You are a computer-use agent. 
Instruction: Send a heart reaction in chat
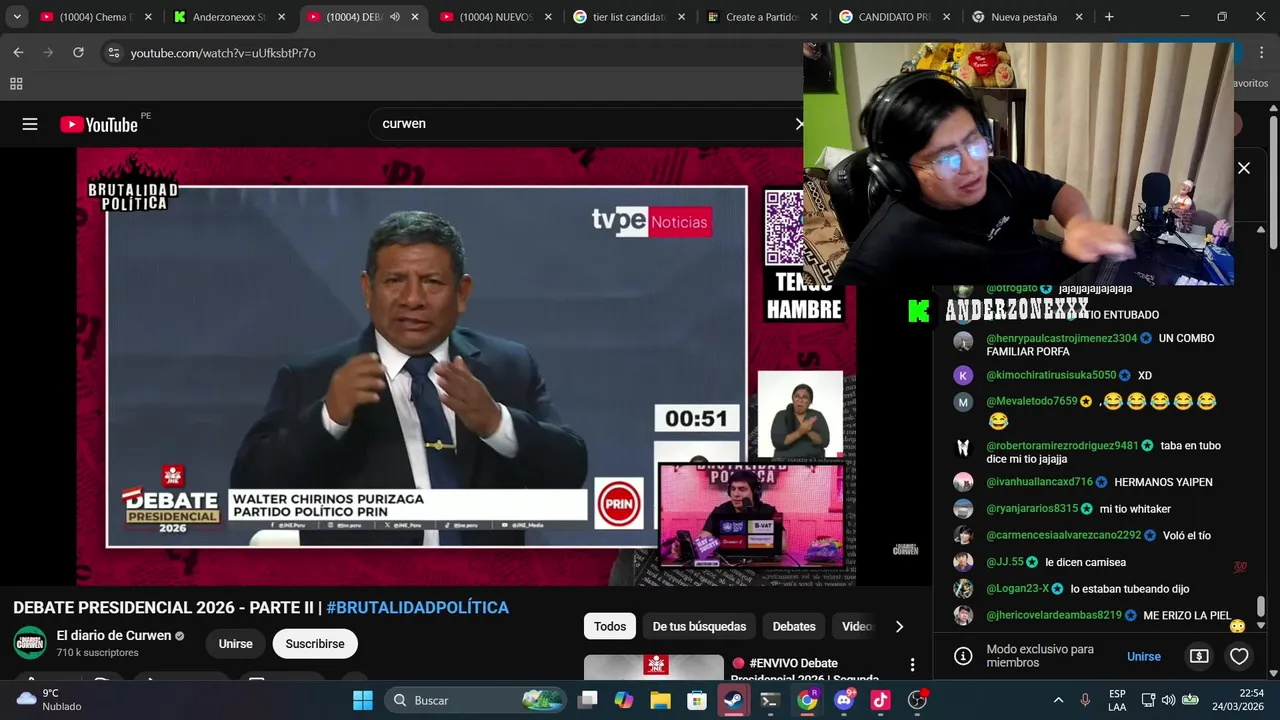[1239, 657]
